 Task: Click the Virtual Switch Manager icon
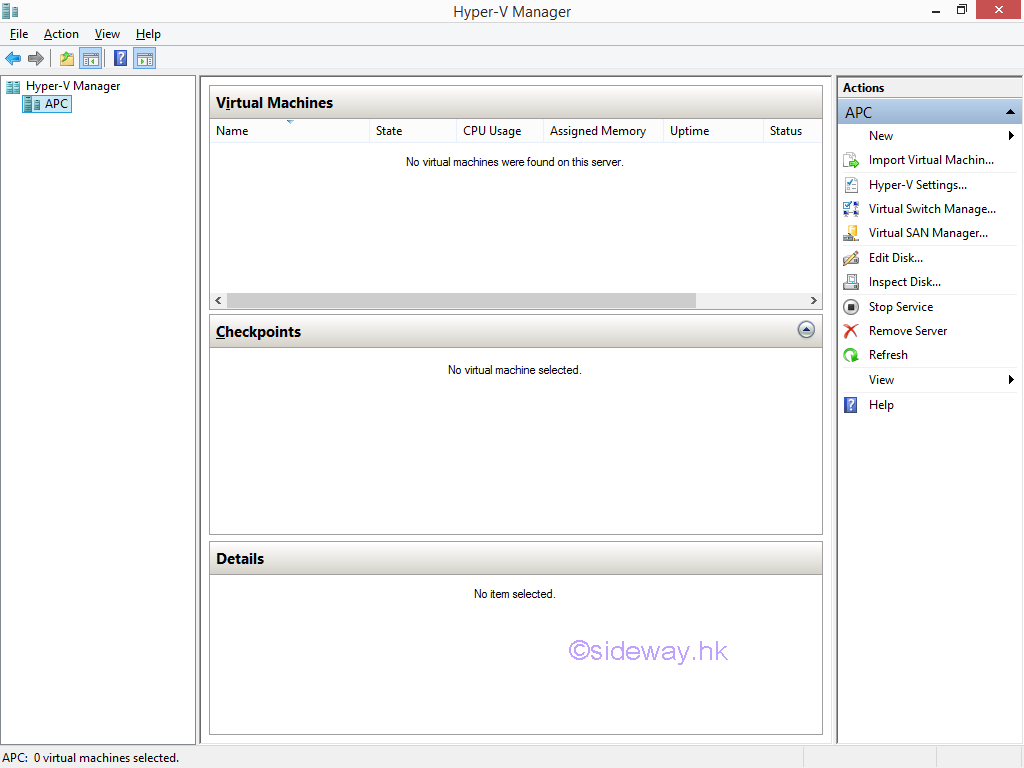pyautogui.click(x=851, y=209)
